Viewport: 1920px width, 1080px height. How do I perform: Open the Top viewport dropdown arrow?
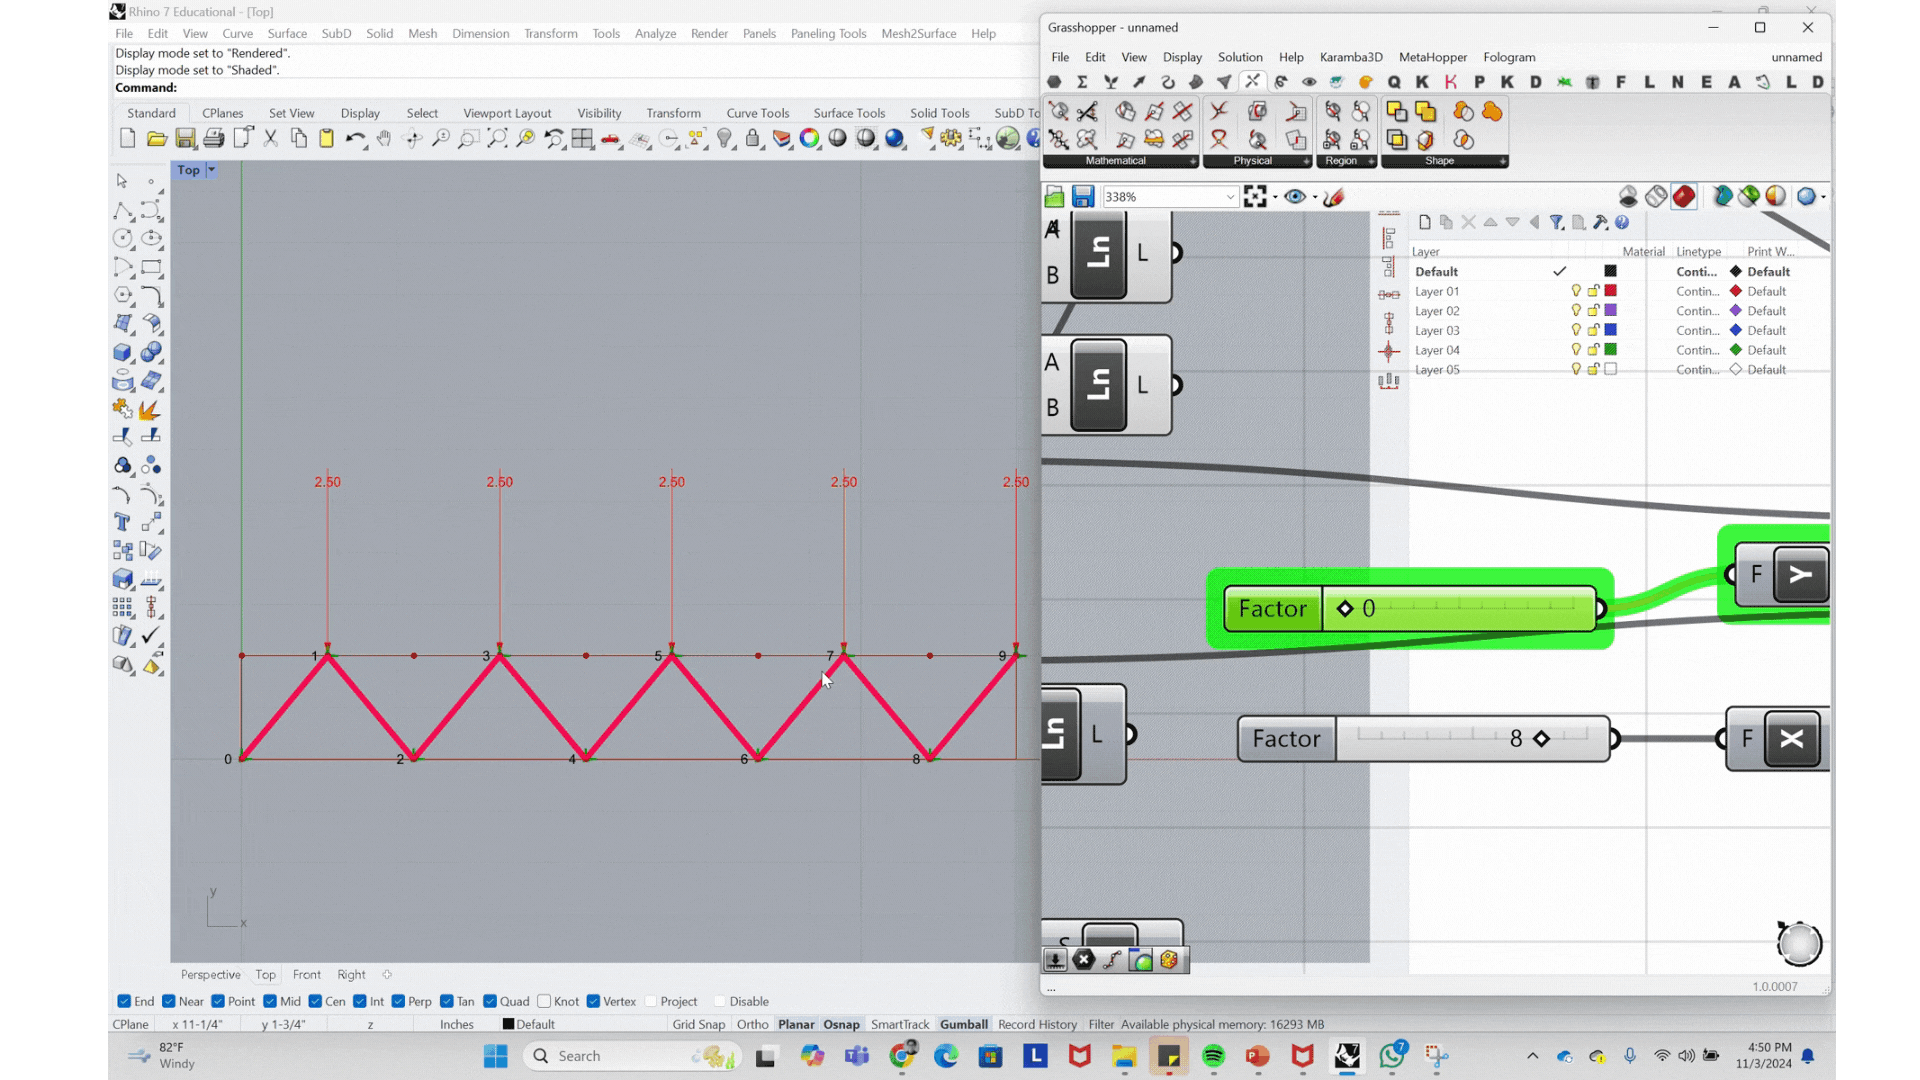(x=211, y=170)
